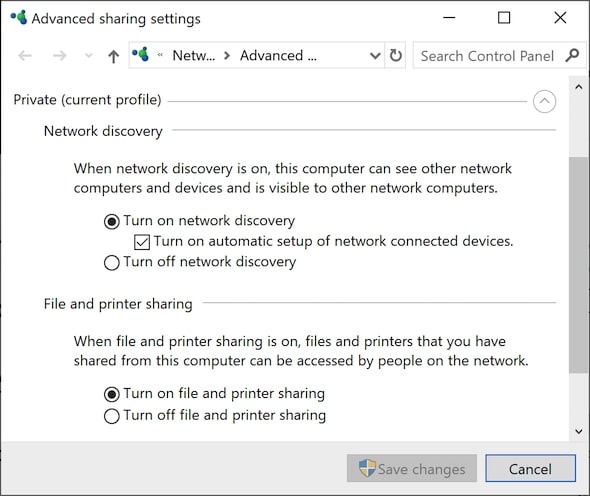This screenshot has width=590, height=496.
Task: Close the Advanced sharing settings window
Action: click(x=560, y=18)
